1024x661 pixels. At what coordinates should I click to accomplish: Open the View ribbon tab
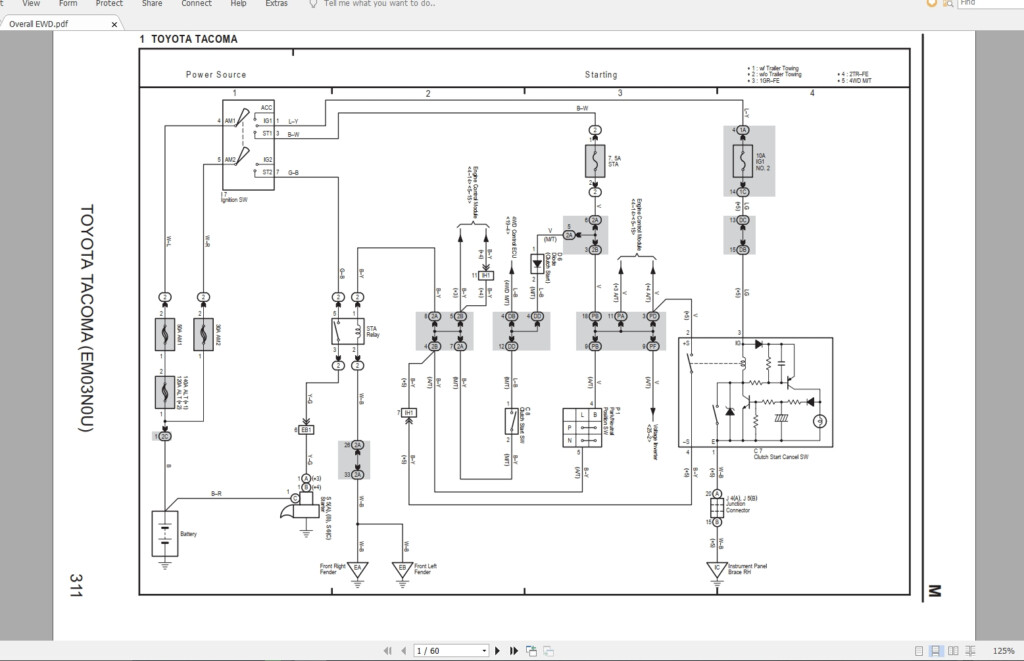[31, 3]
